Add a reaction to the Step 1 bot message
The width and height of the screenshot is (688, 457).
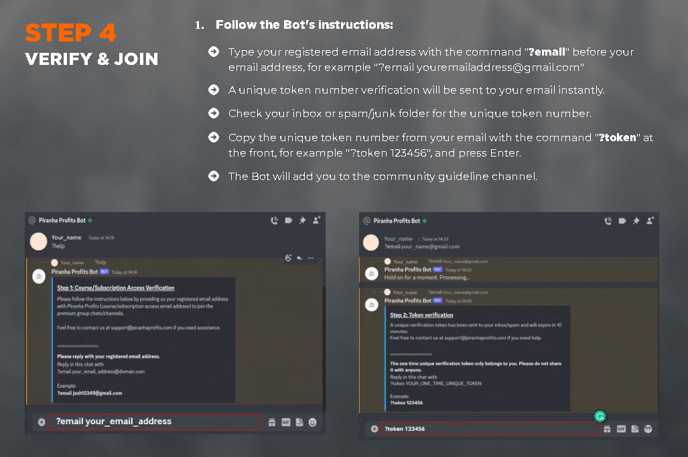point(288,258)
